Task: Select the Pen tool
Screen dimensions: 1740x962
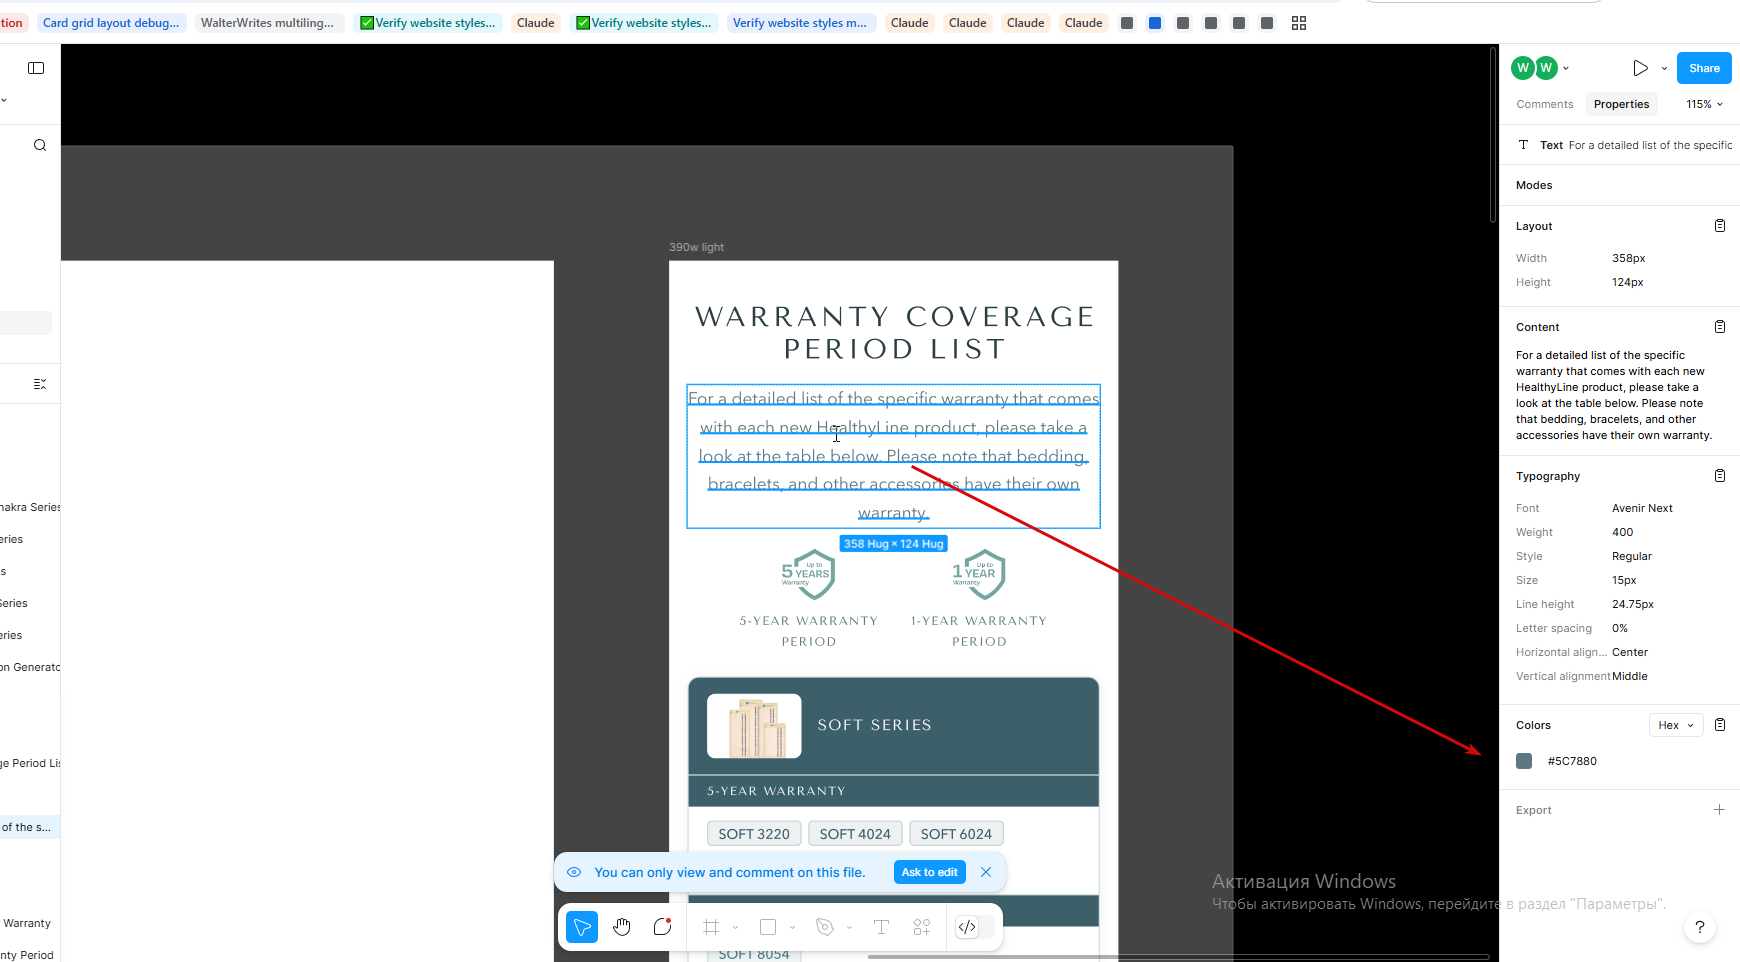Action: (x=825, y=927)
